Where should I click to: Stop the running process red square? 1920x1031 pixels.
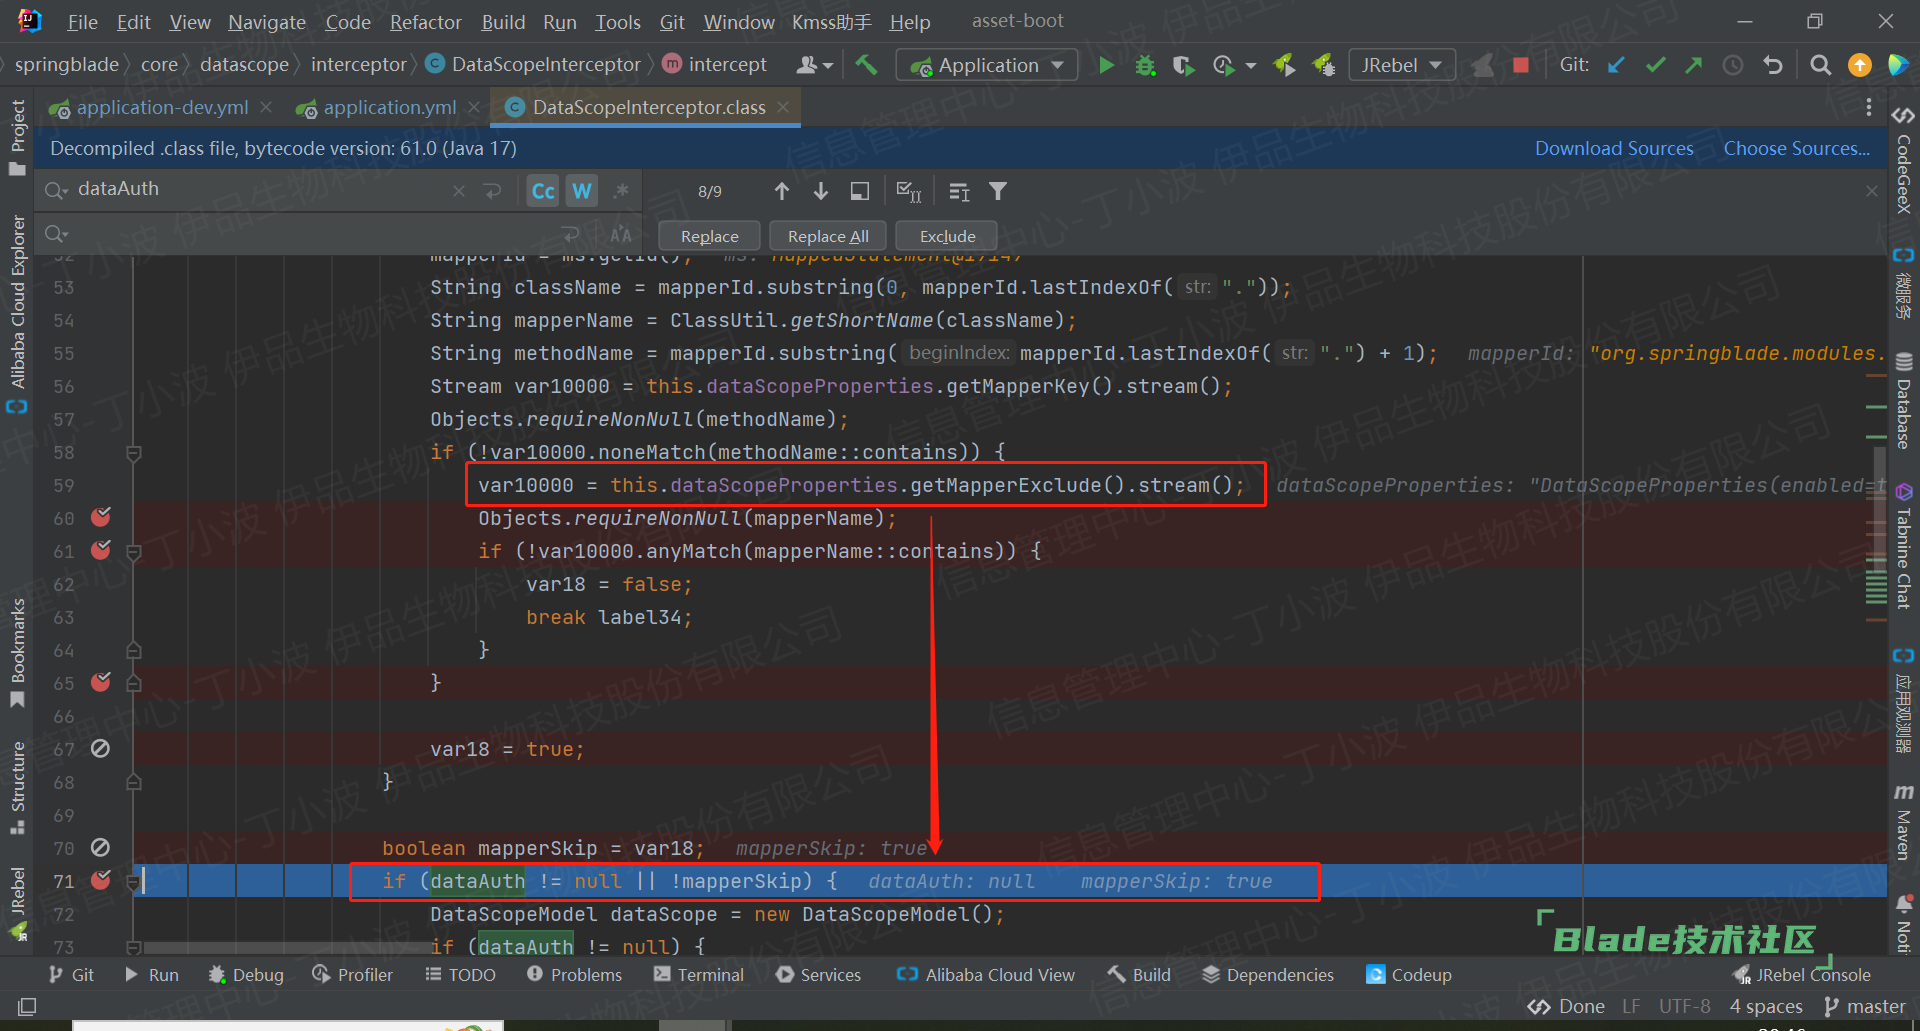[x=1520, y=65]
